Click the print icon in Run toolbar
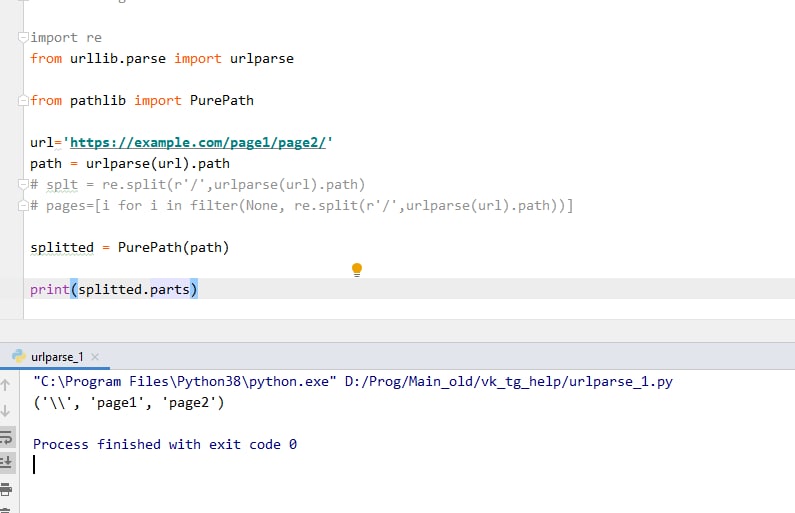 [x=6, y=489]
